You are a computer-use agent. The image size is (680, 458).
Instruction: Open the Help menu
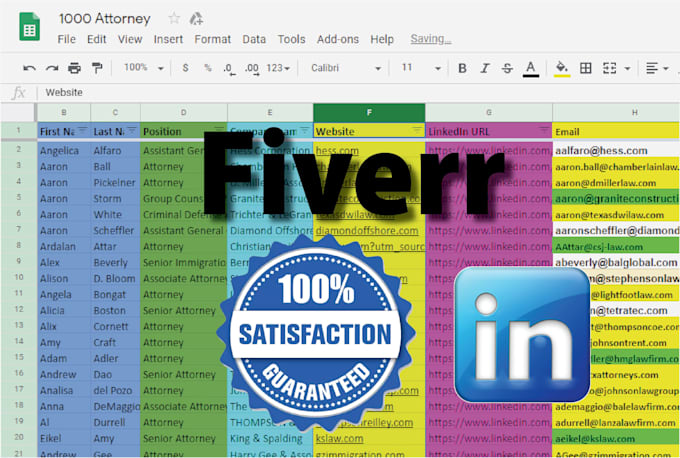coord(382,39)
